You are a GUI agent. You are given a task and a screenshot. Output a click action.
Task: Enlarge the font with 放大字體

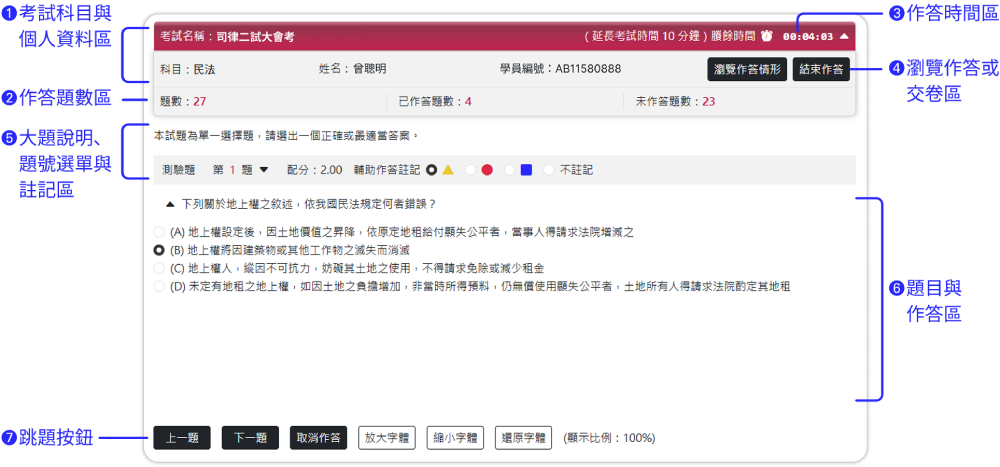coord(386,438)
